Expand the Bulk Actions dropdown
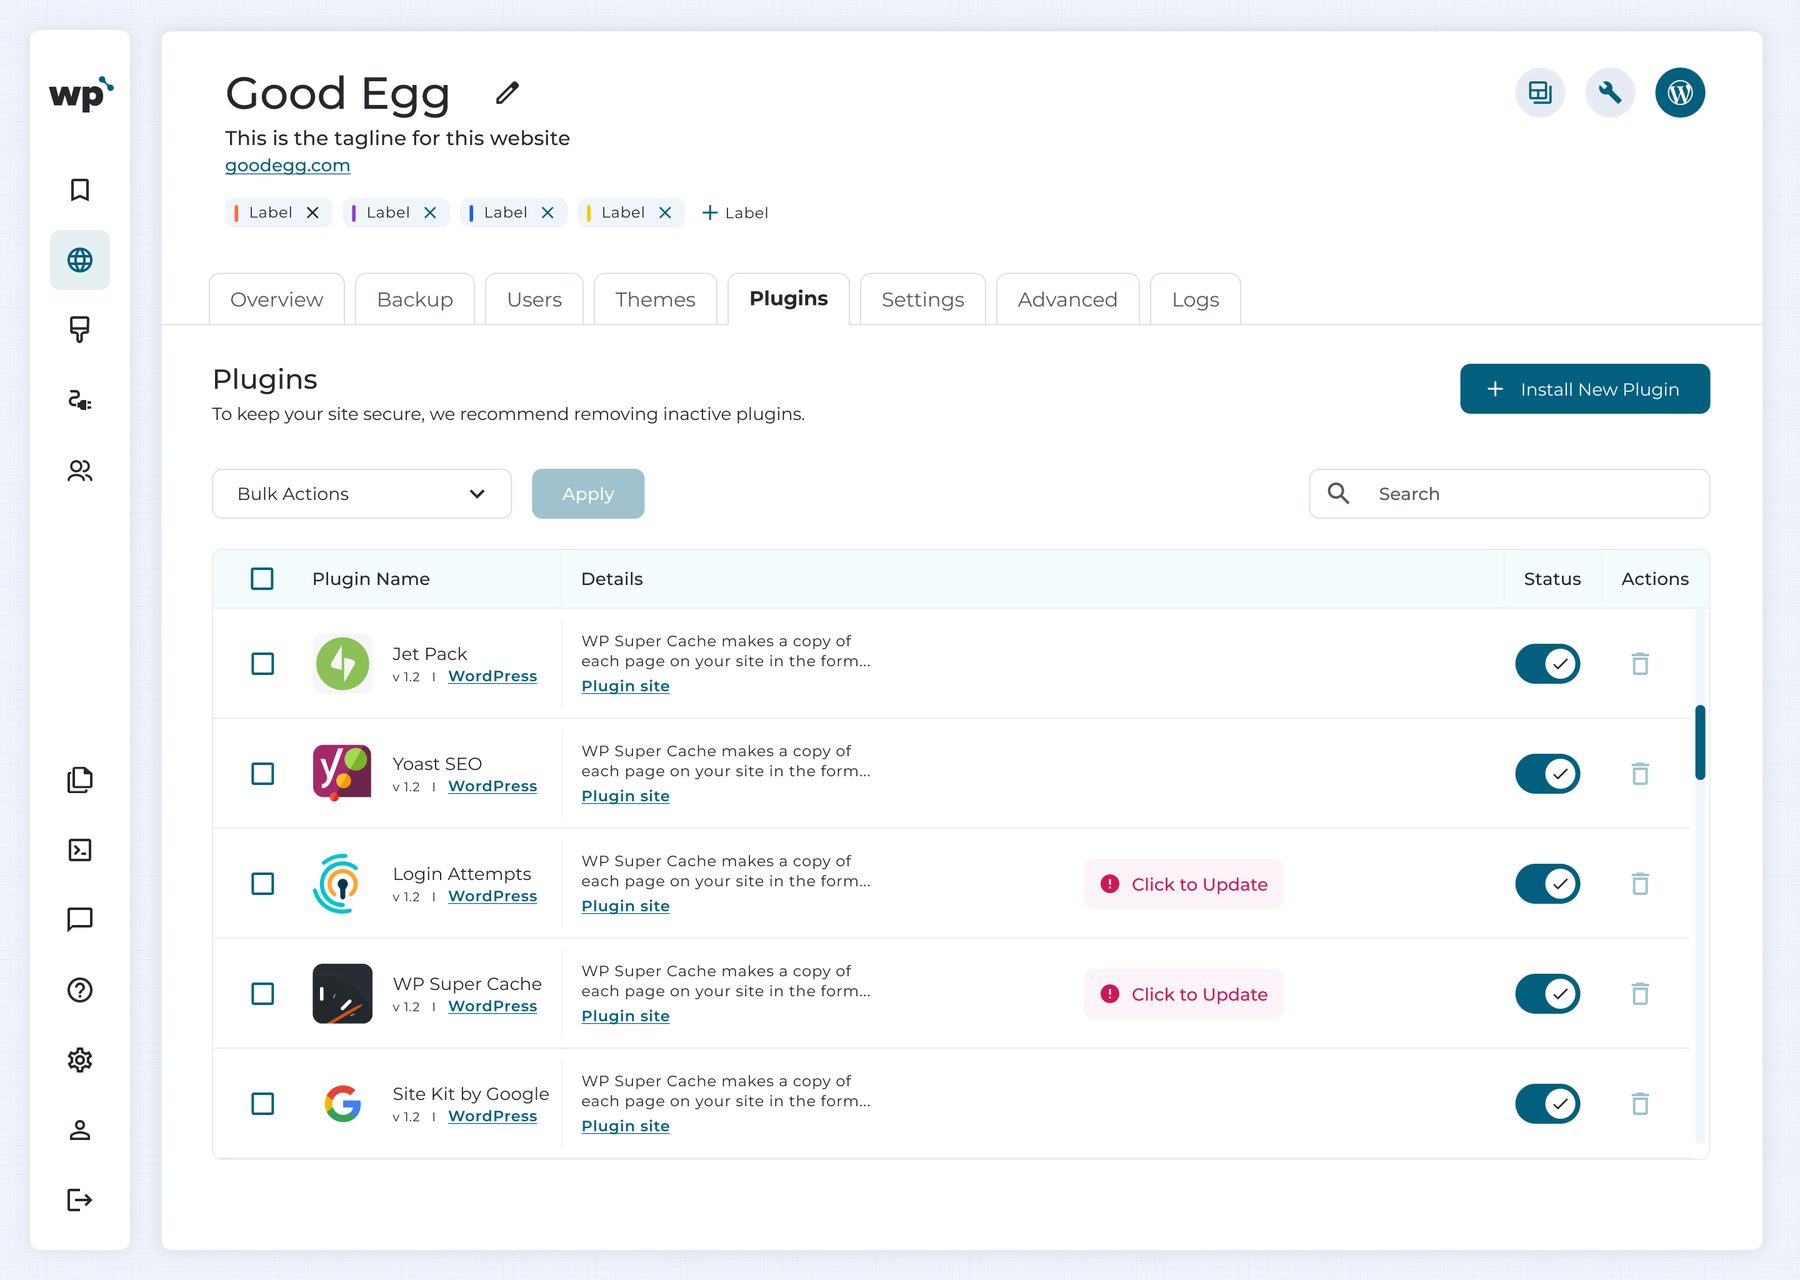 [x=362, y=494]
